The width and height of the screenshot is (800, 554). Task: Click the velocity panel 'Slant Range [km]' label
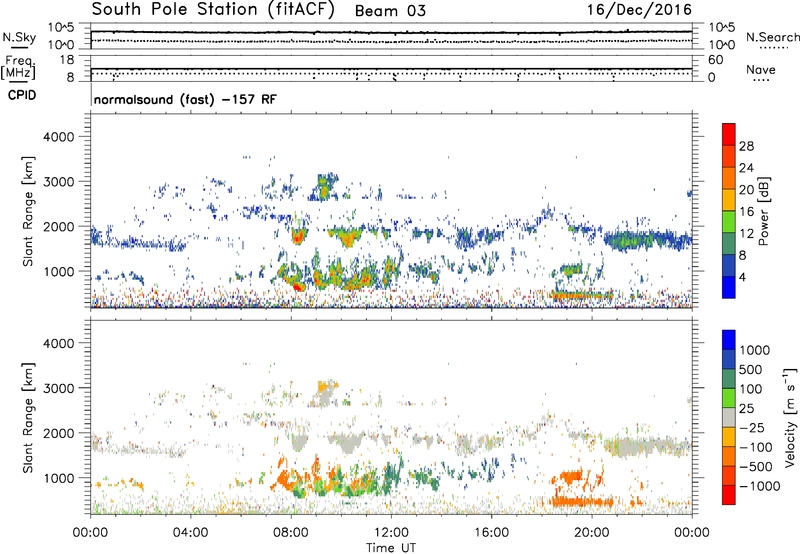[x=28, y=417]
